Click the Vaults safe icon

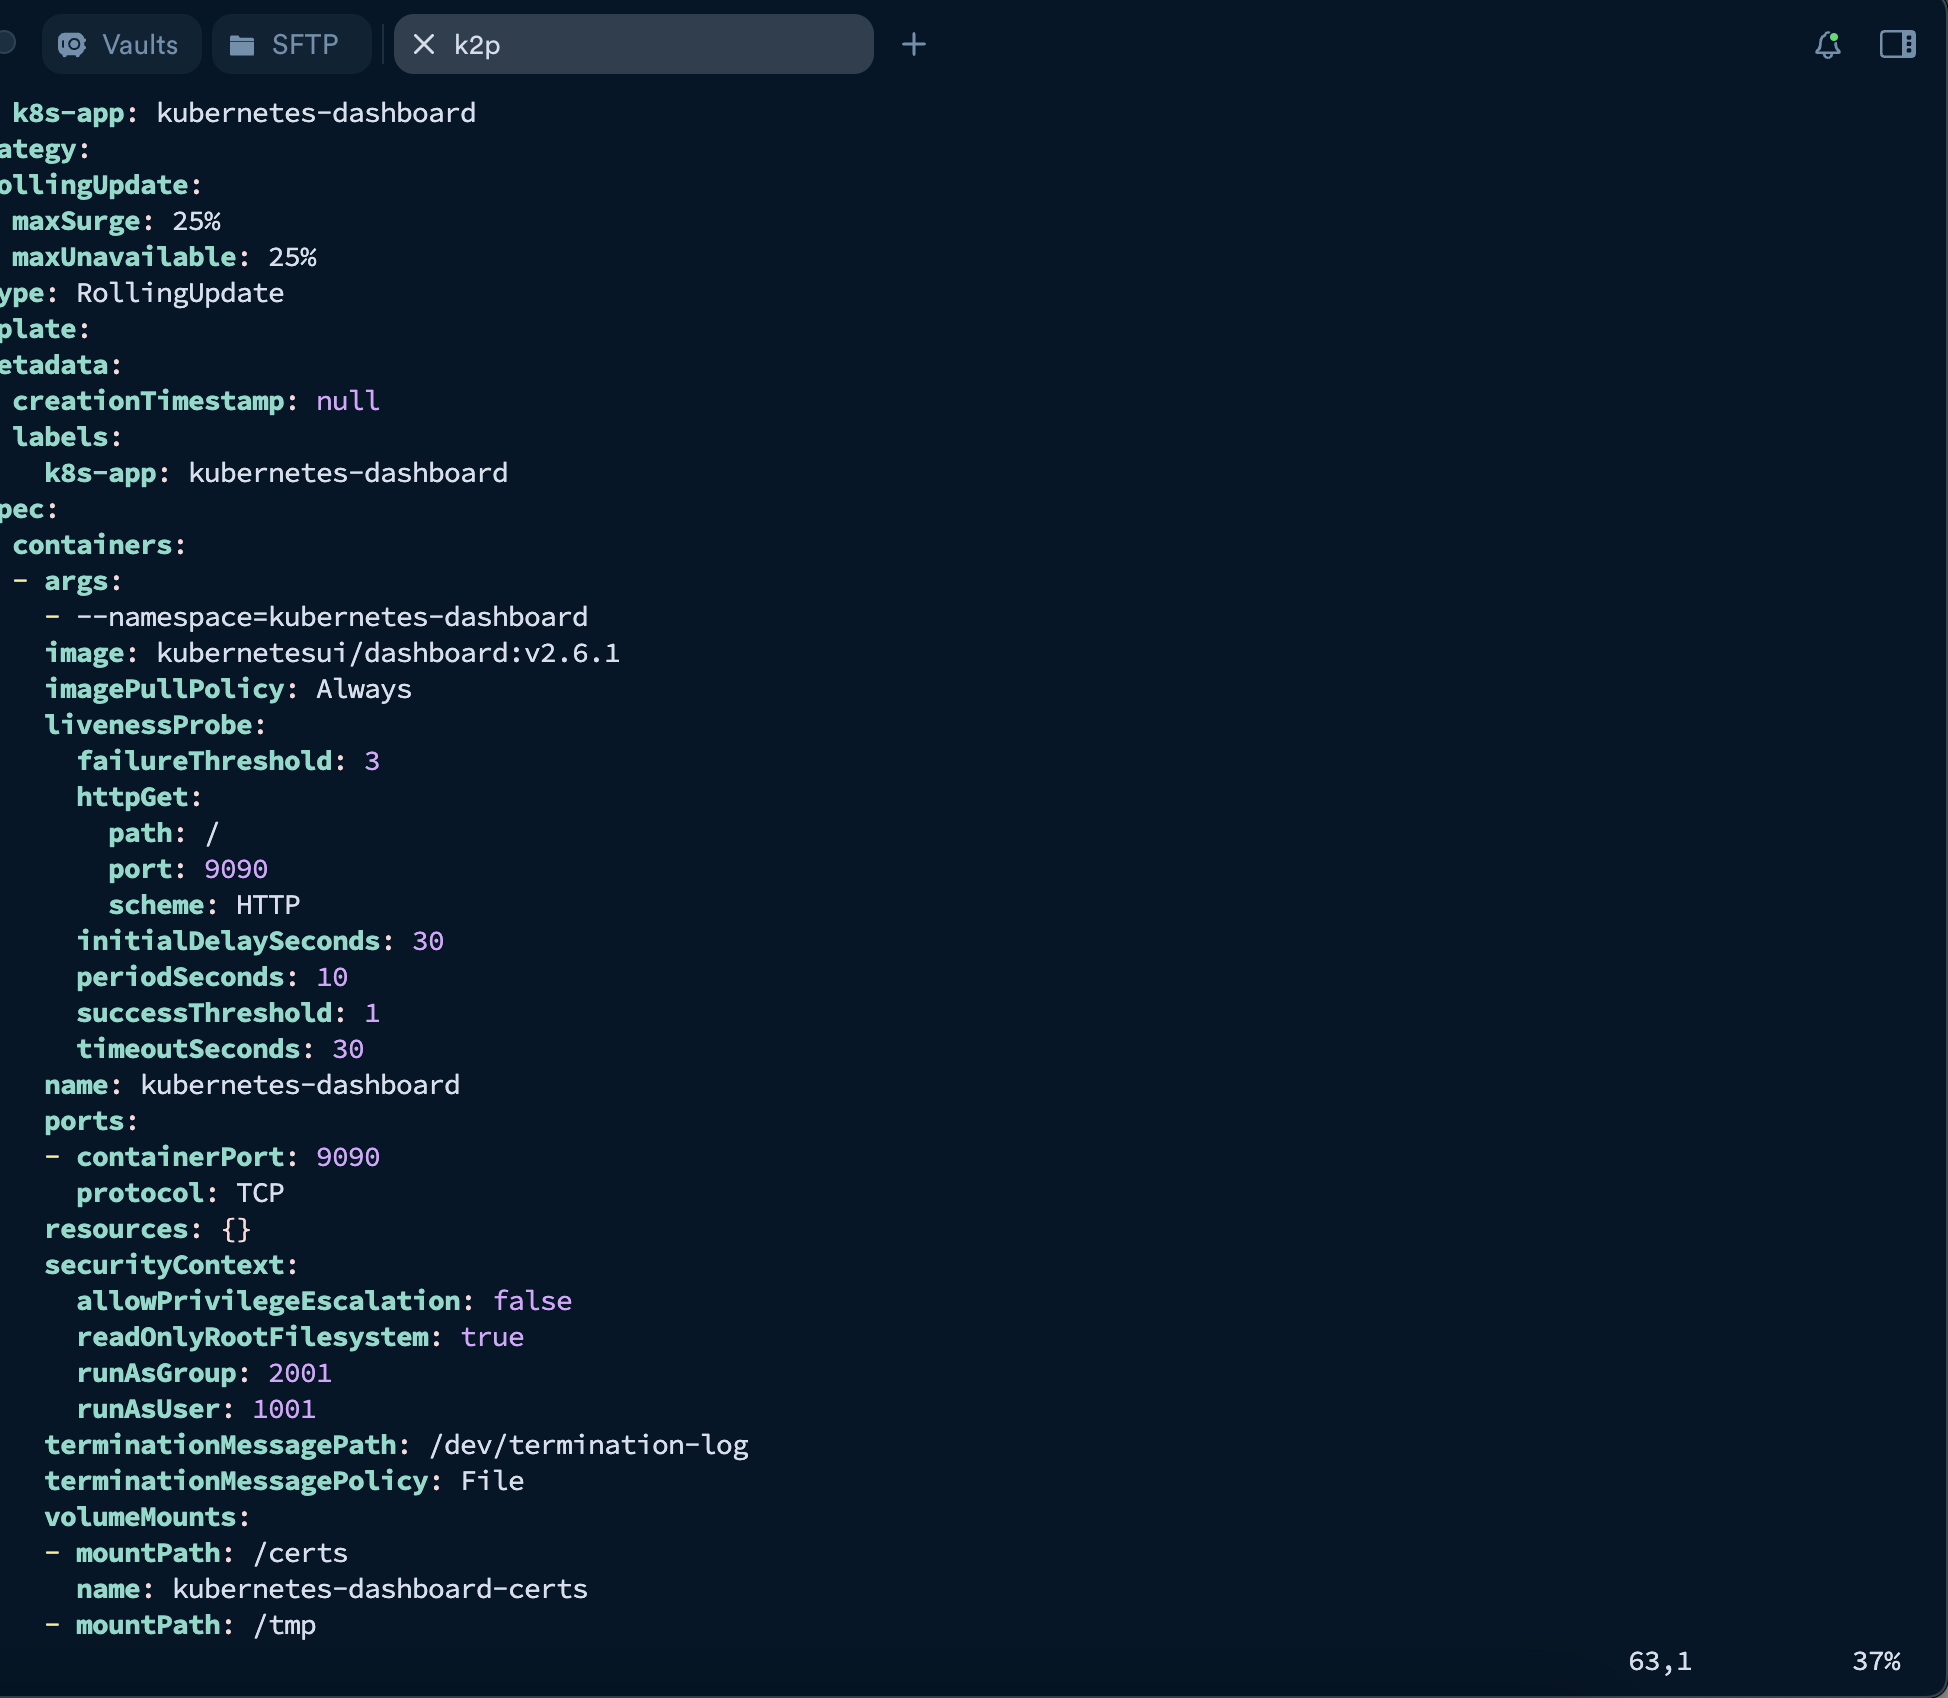72,45
